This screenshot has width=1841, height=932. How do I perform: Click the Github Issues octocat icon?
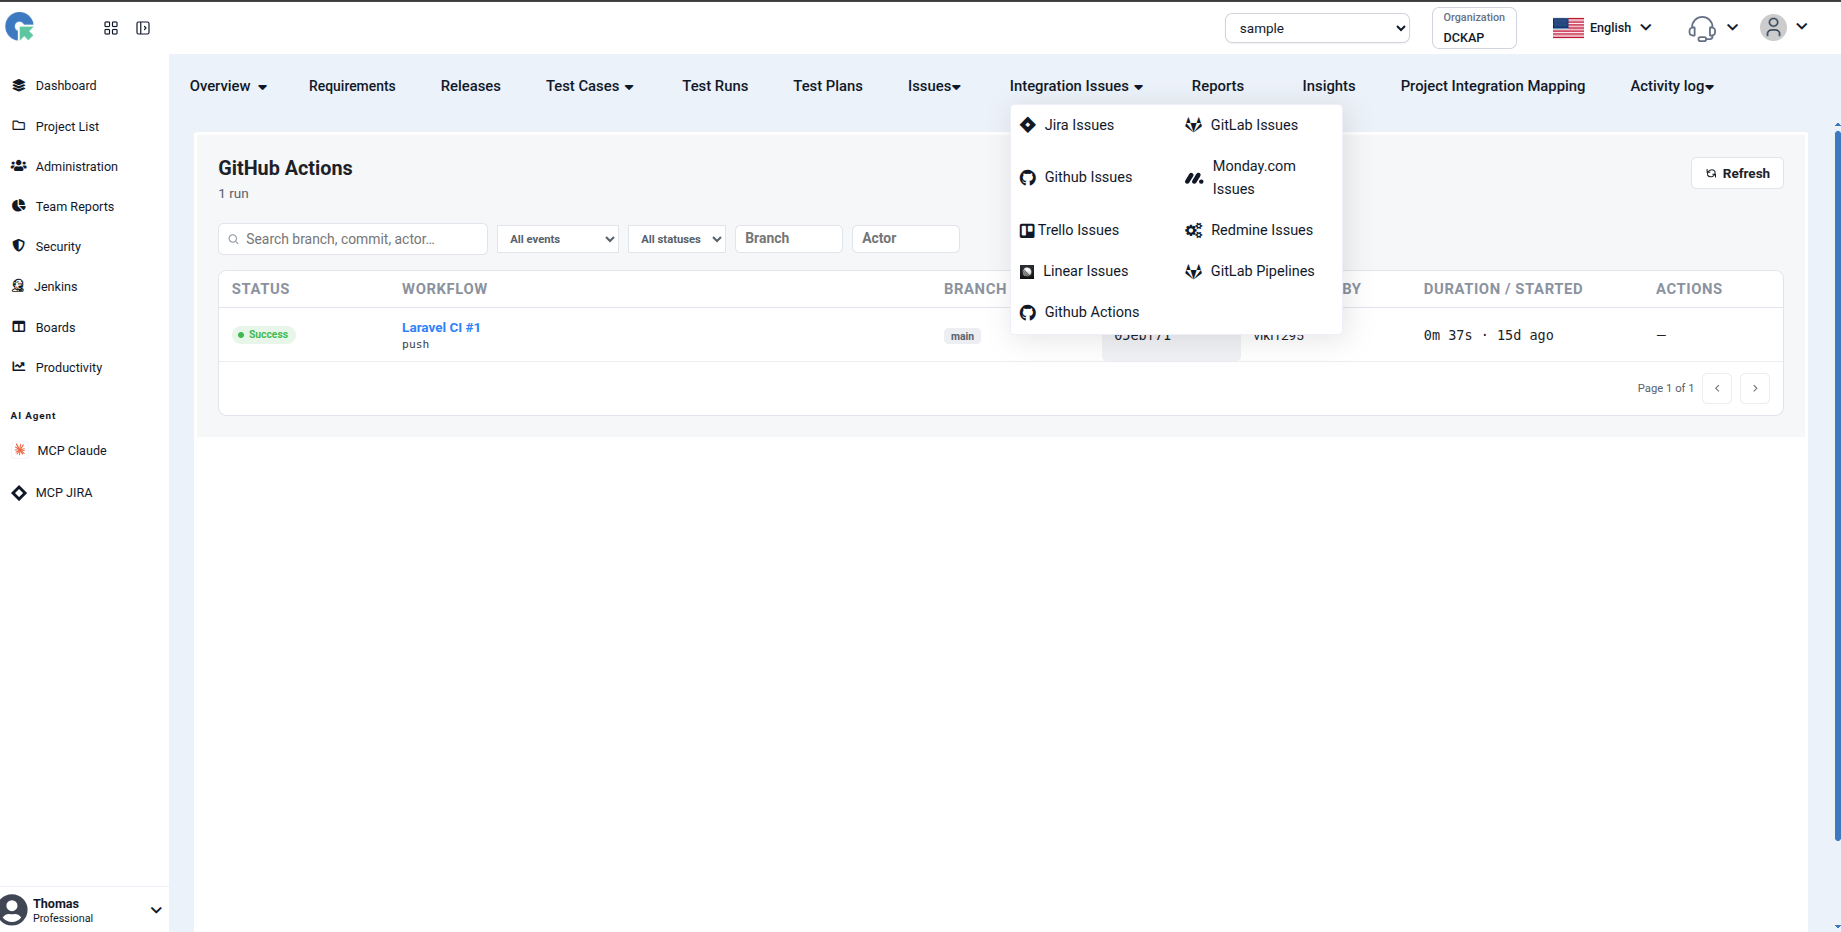(x=1028, y=178)
